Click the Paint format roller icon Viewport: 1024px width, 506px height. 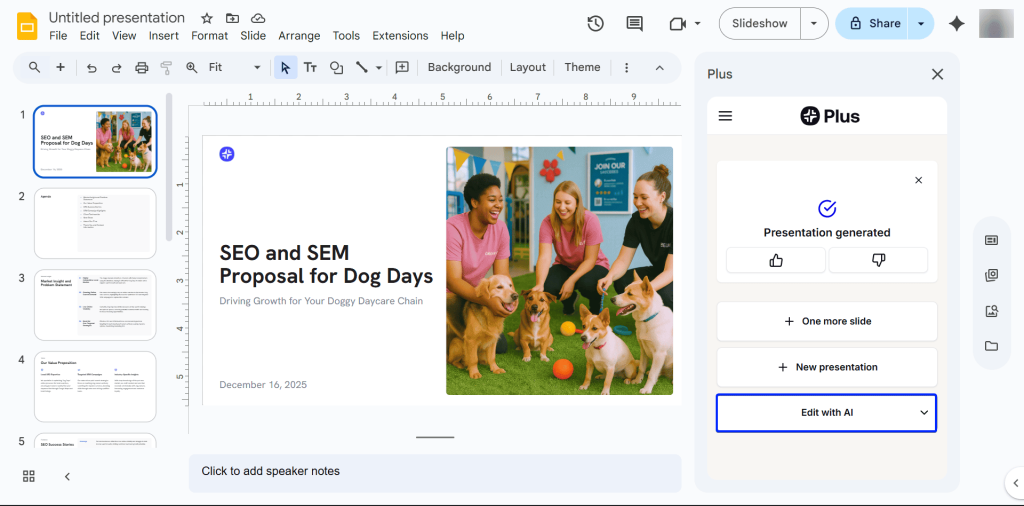pos(166,68)
